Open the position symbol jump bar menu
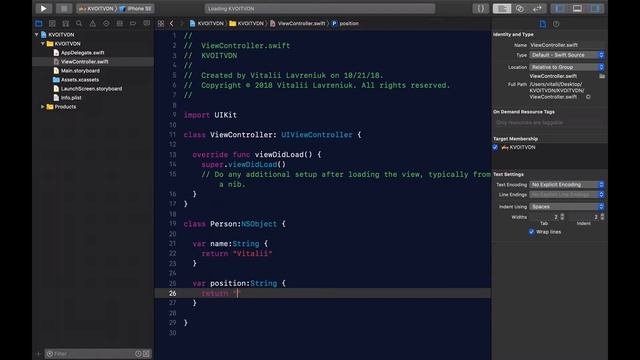The width and height of the screenshot is (640, 360). click(345, 24)
